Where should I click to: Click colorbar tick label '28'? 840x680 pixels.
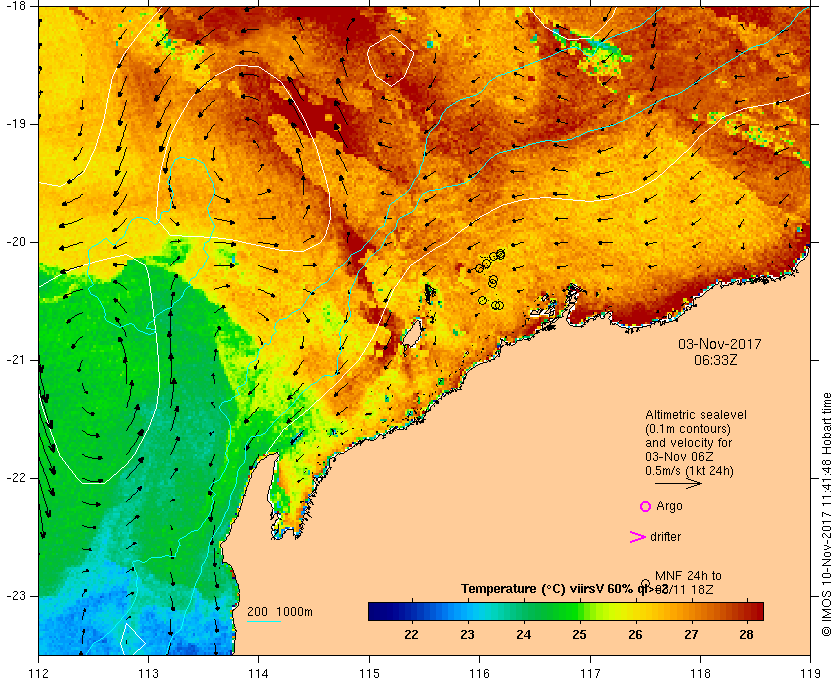coord(747,635)
